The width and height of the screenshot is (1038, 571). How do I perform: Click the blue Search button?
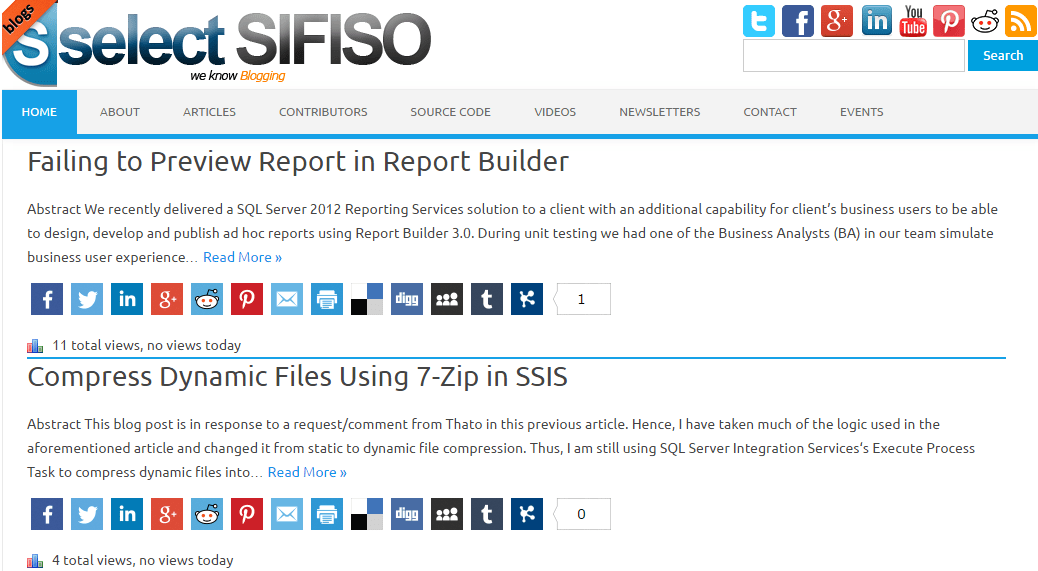(x=1003, y=56)
